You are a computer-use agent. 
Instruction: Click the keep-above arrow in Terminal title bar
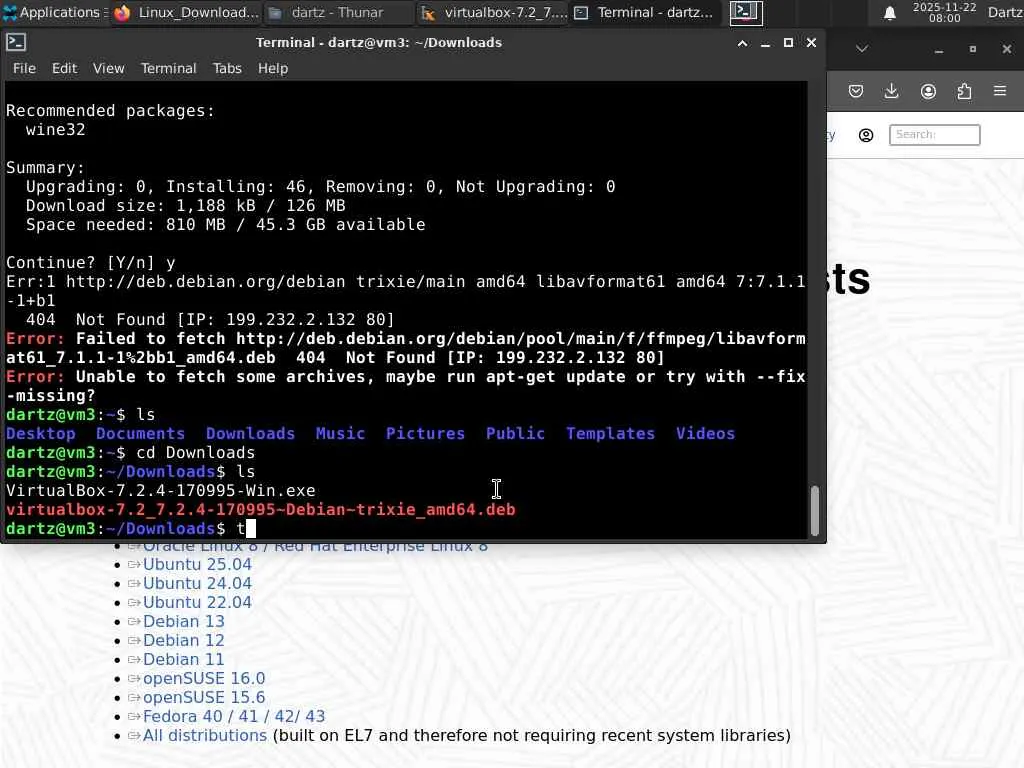(743, 43)
